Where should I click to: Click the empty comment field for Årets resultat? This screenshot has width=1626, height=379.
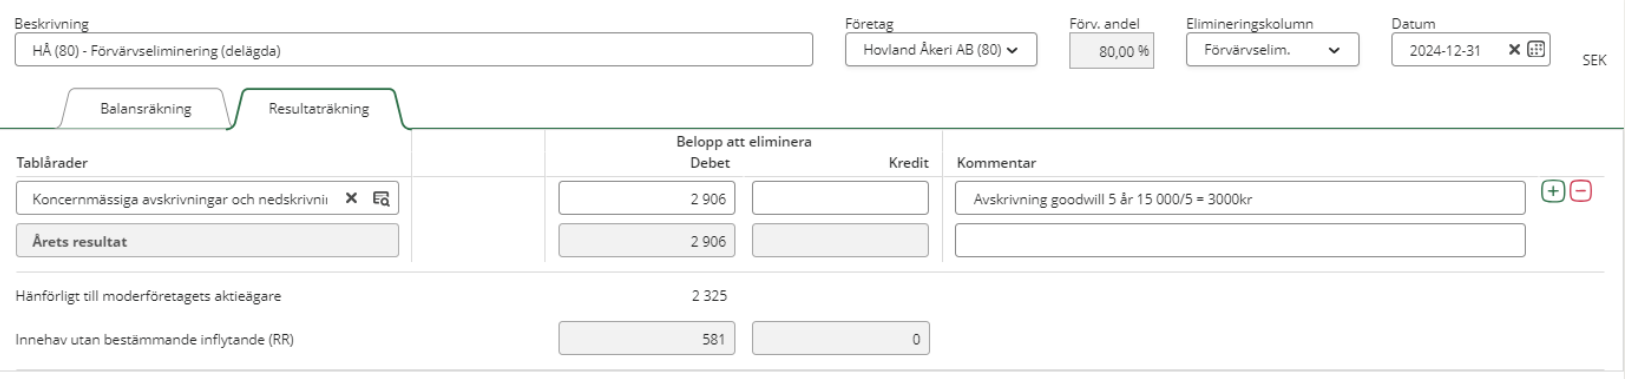click(x=1240, y=240)
